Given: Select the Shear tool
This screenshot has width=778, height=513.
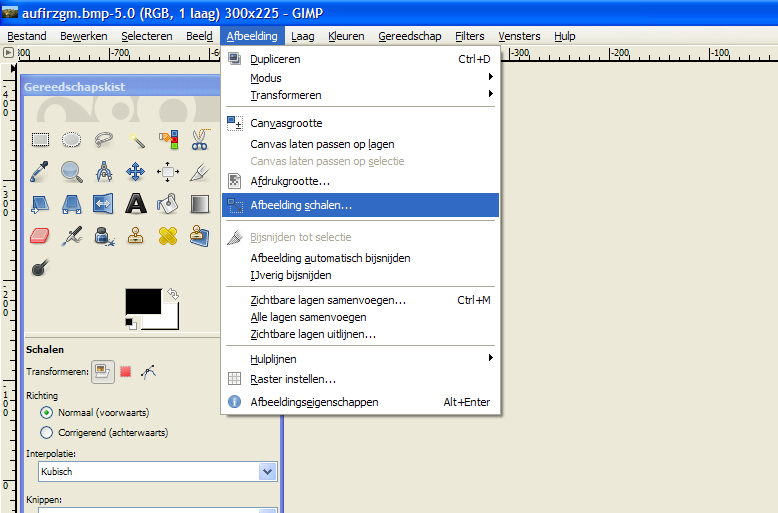Looking at the screenshot, I should (x=40, y=204).
